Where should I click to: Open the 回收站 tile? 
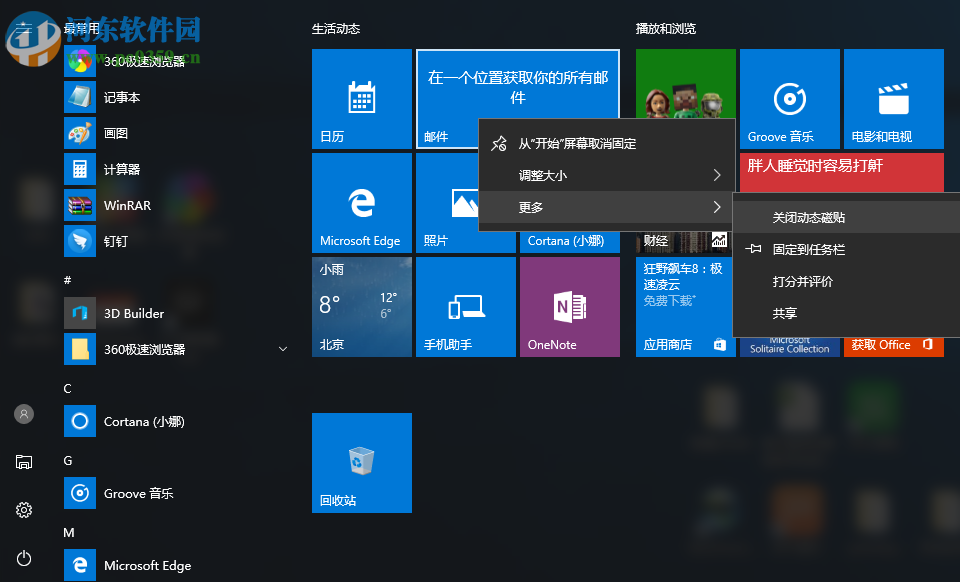(x=361, y=463)
